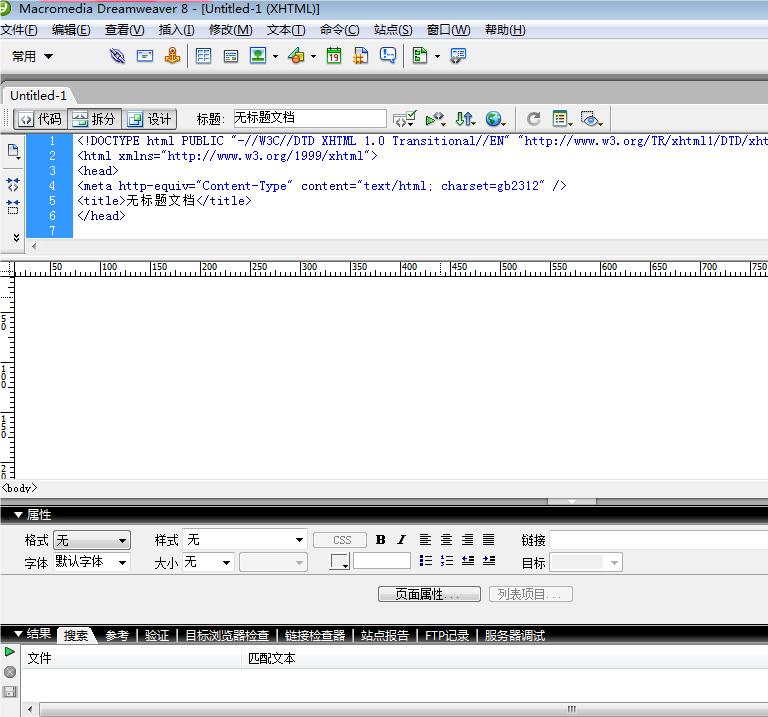Open the 字体 font dropdown

click(x=92, y=562)
